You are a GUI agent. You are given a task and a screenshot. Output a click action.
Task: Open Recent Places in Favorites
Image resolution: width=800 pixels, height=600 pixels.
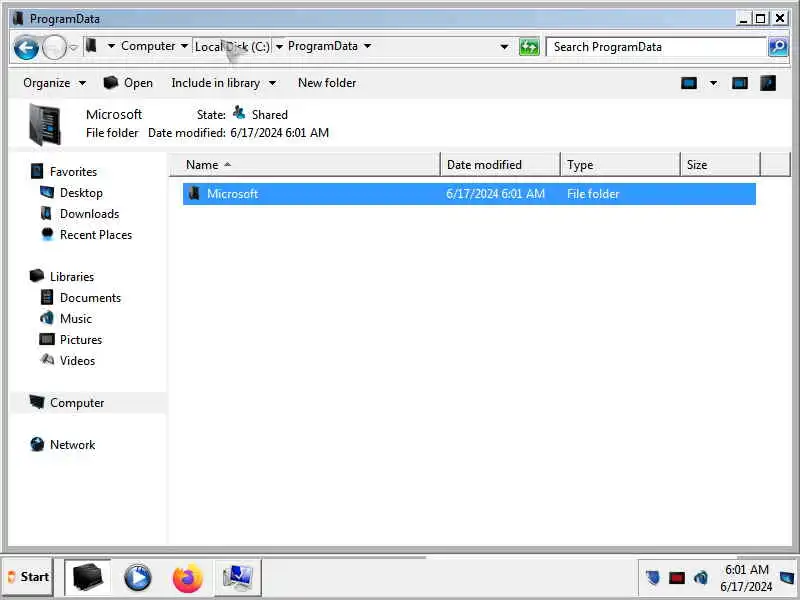point(96,235)
